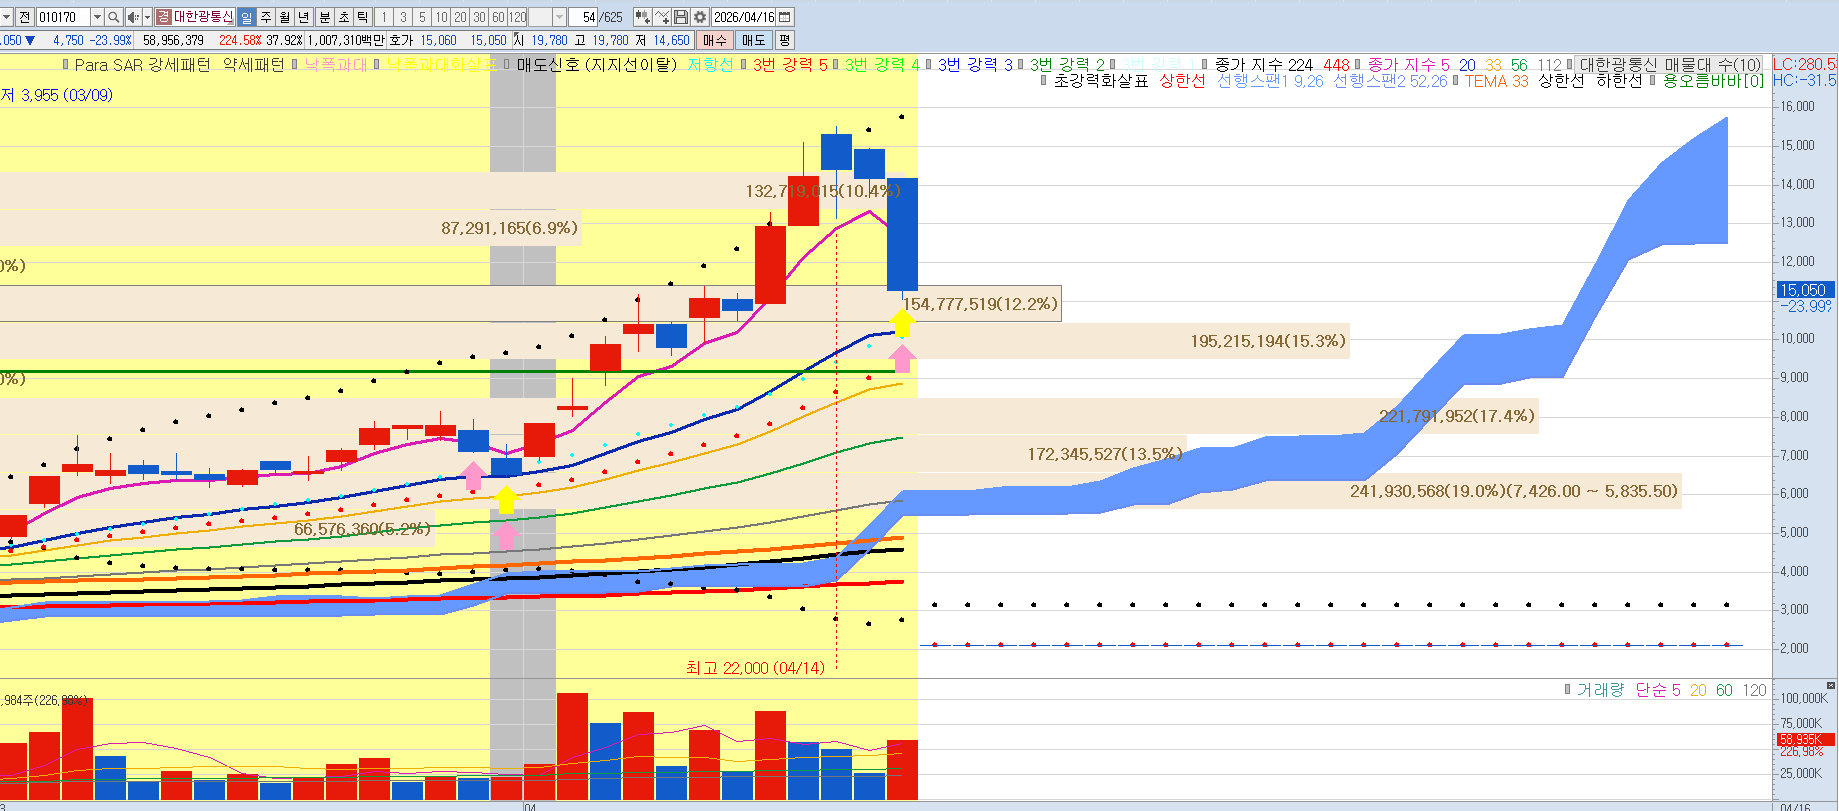Select the 분 minute chart period
The width and height of the screenshot is (1839, 811).
coord(324,17)
